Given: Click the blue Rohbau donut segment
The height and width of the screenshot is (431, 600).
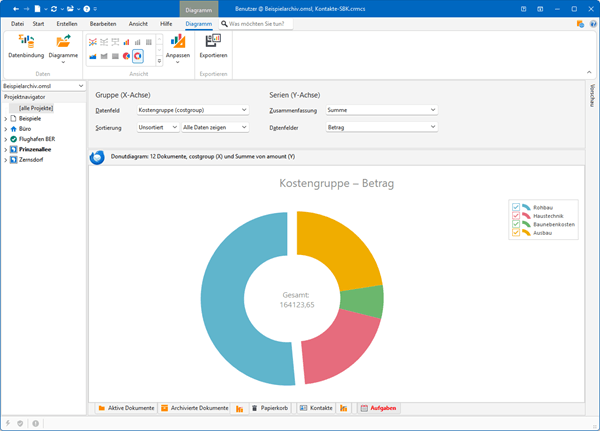Looking at the screenshot, I should point(222,299).
